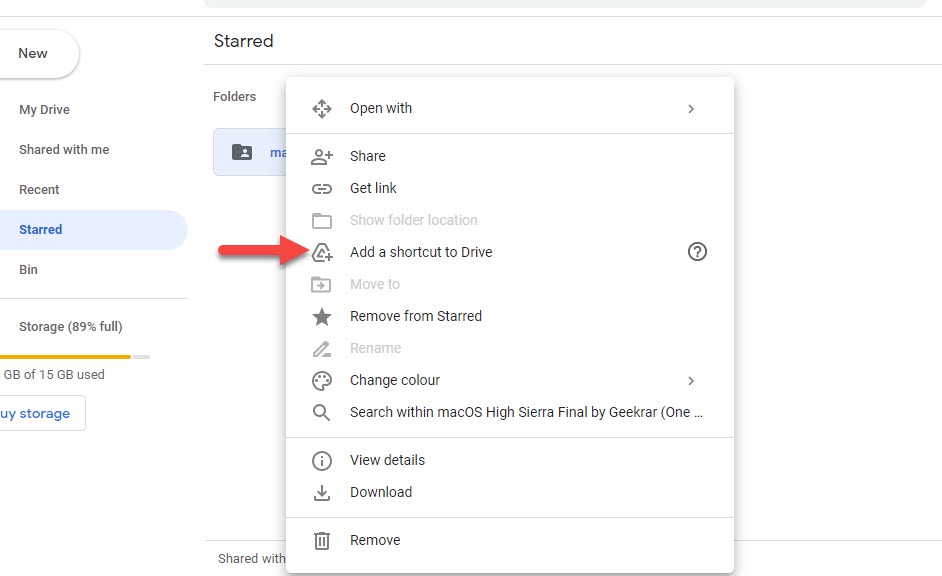Image resolution: width=942 pixels, height=576 pixels.
Task: Select Add a shortcut to Drive
Action: [x=421, y=252]
